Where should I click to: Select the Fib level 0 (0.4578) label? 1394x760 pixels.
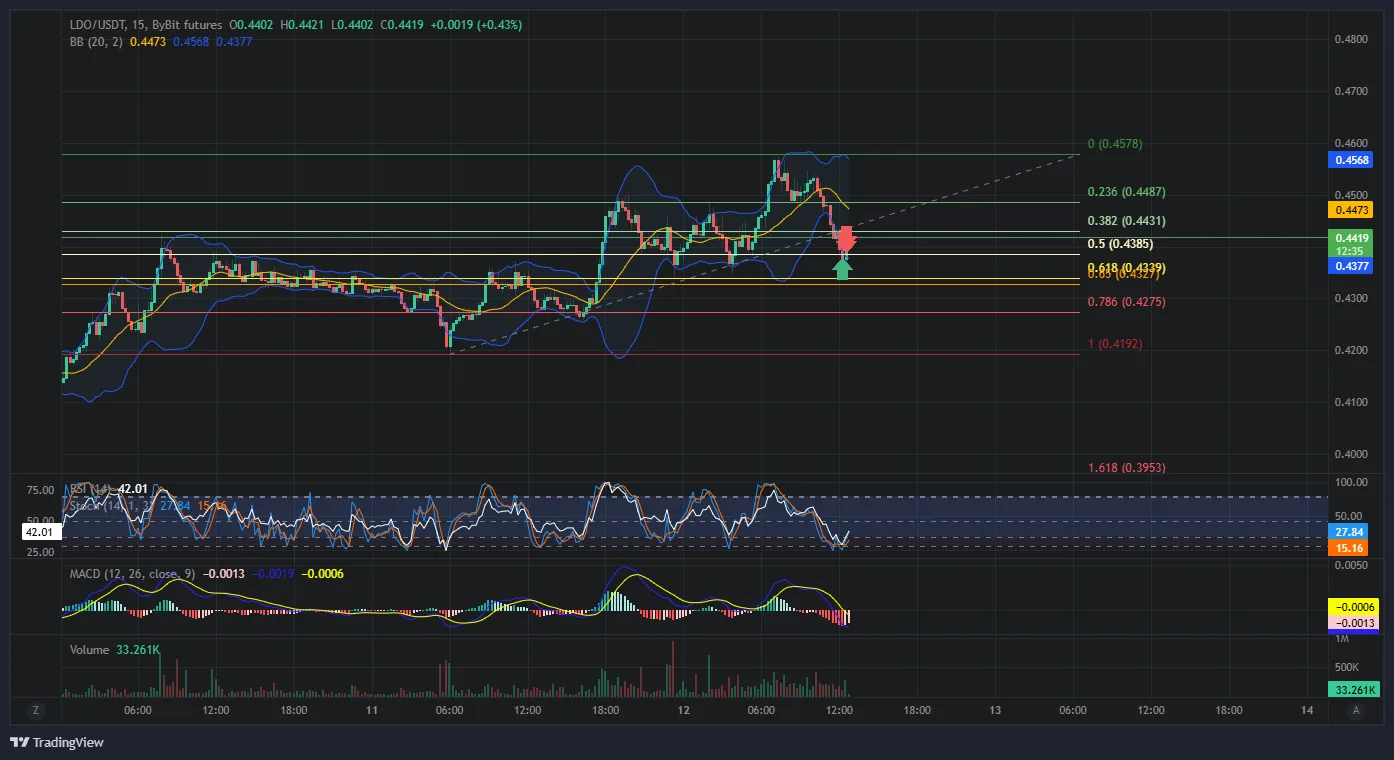[x=1114, y=144]
